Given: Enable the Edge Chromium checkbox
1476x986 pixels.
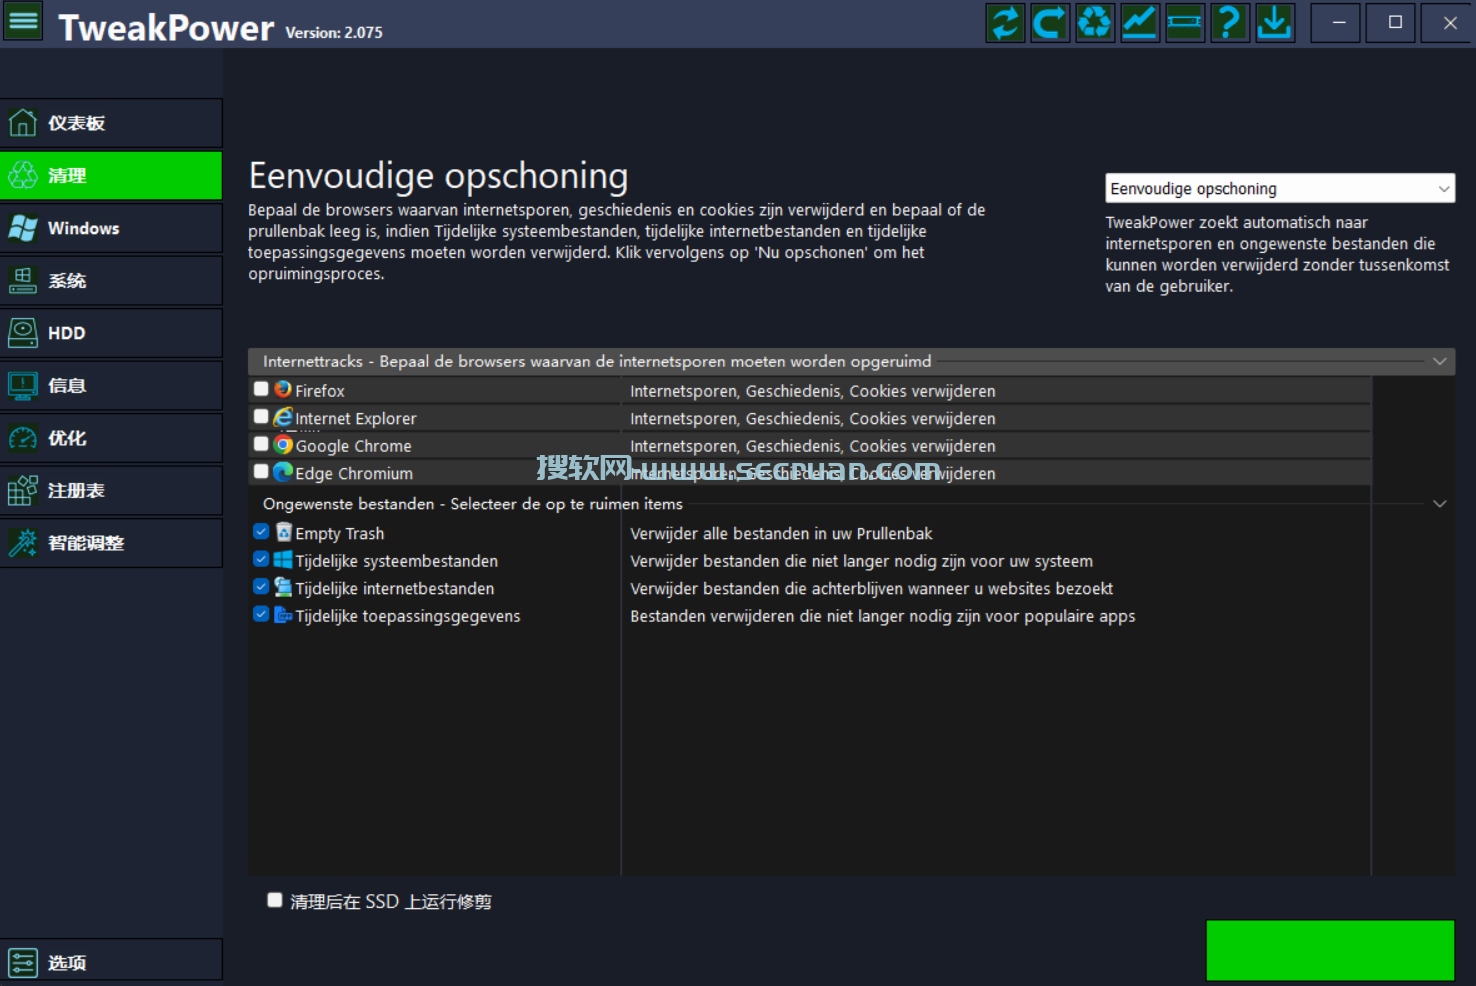Looking at the screenshot, I should [261, 472].
